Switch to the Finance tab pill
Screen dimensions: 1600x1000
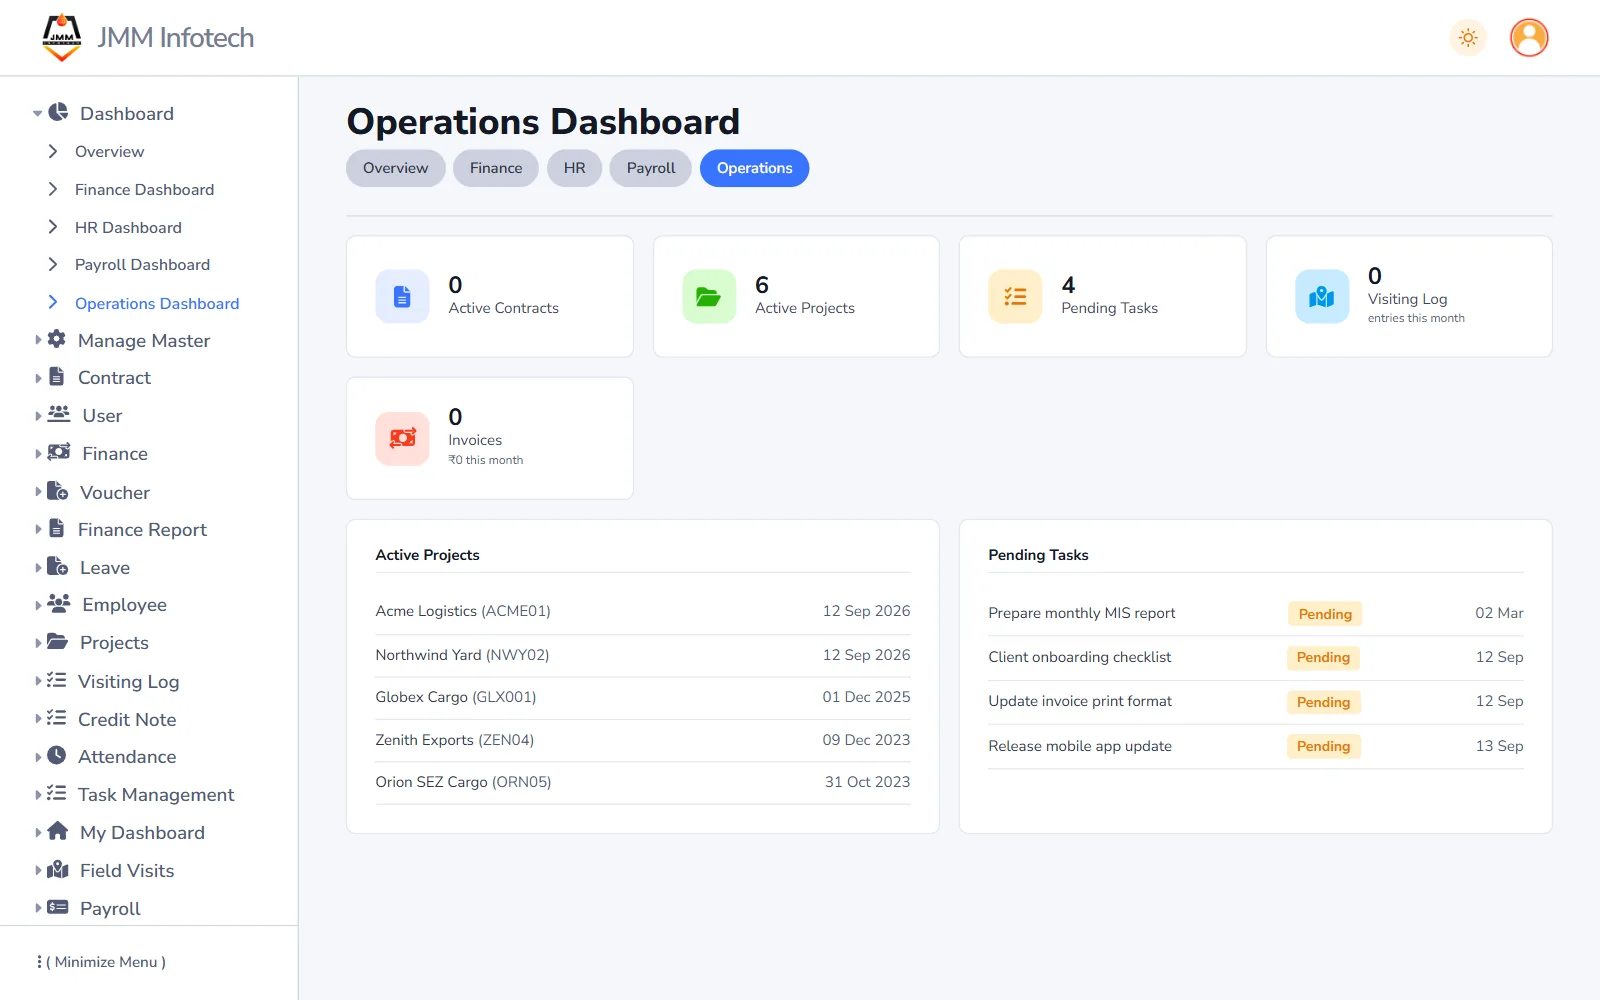(496, 168)
